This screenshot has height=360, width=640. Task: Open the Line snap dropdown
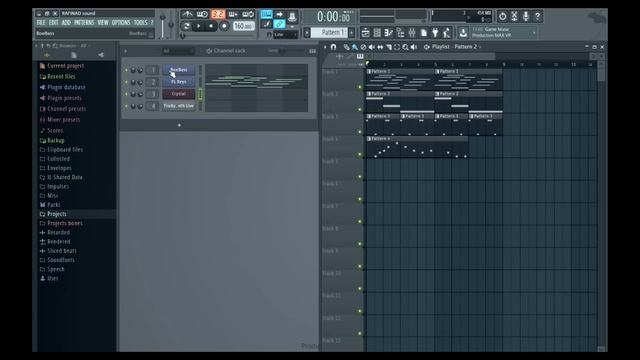click(x=286, y=35)
